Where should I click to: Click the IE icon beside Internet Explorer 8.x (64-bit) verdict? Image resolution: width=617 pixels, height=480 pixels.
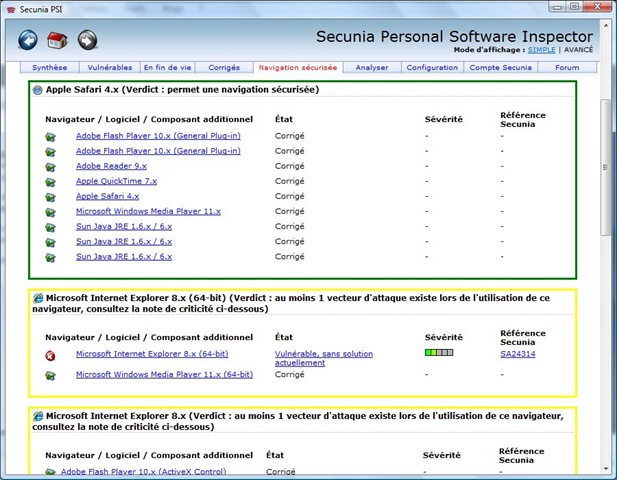pyautogui.click(x=38, y=298)
